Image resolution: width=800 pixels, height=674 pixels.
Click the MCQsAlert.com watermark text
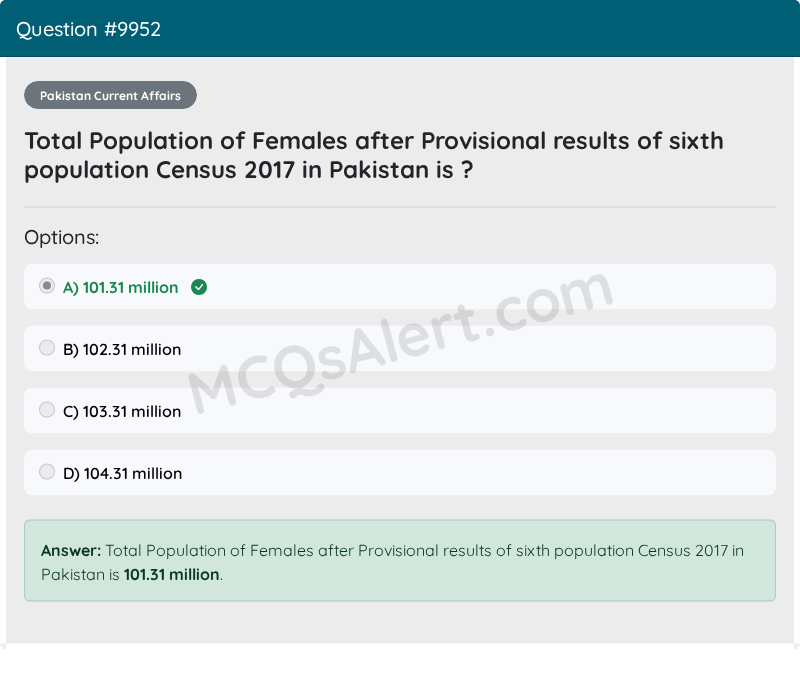point(401,342)
